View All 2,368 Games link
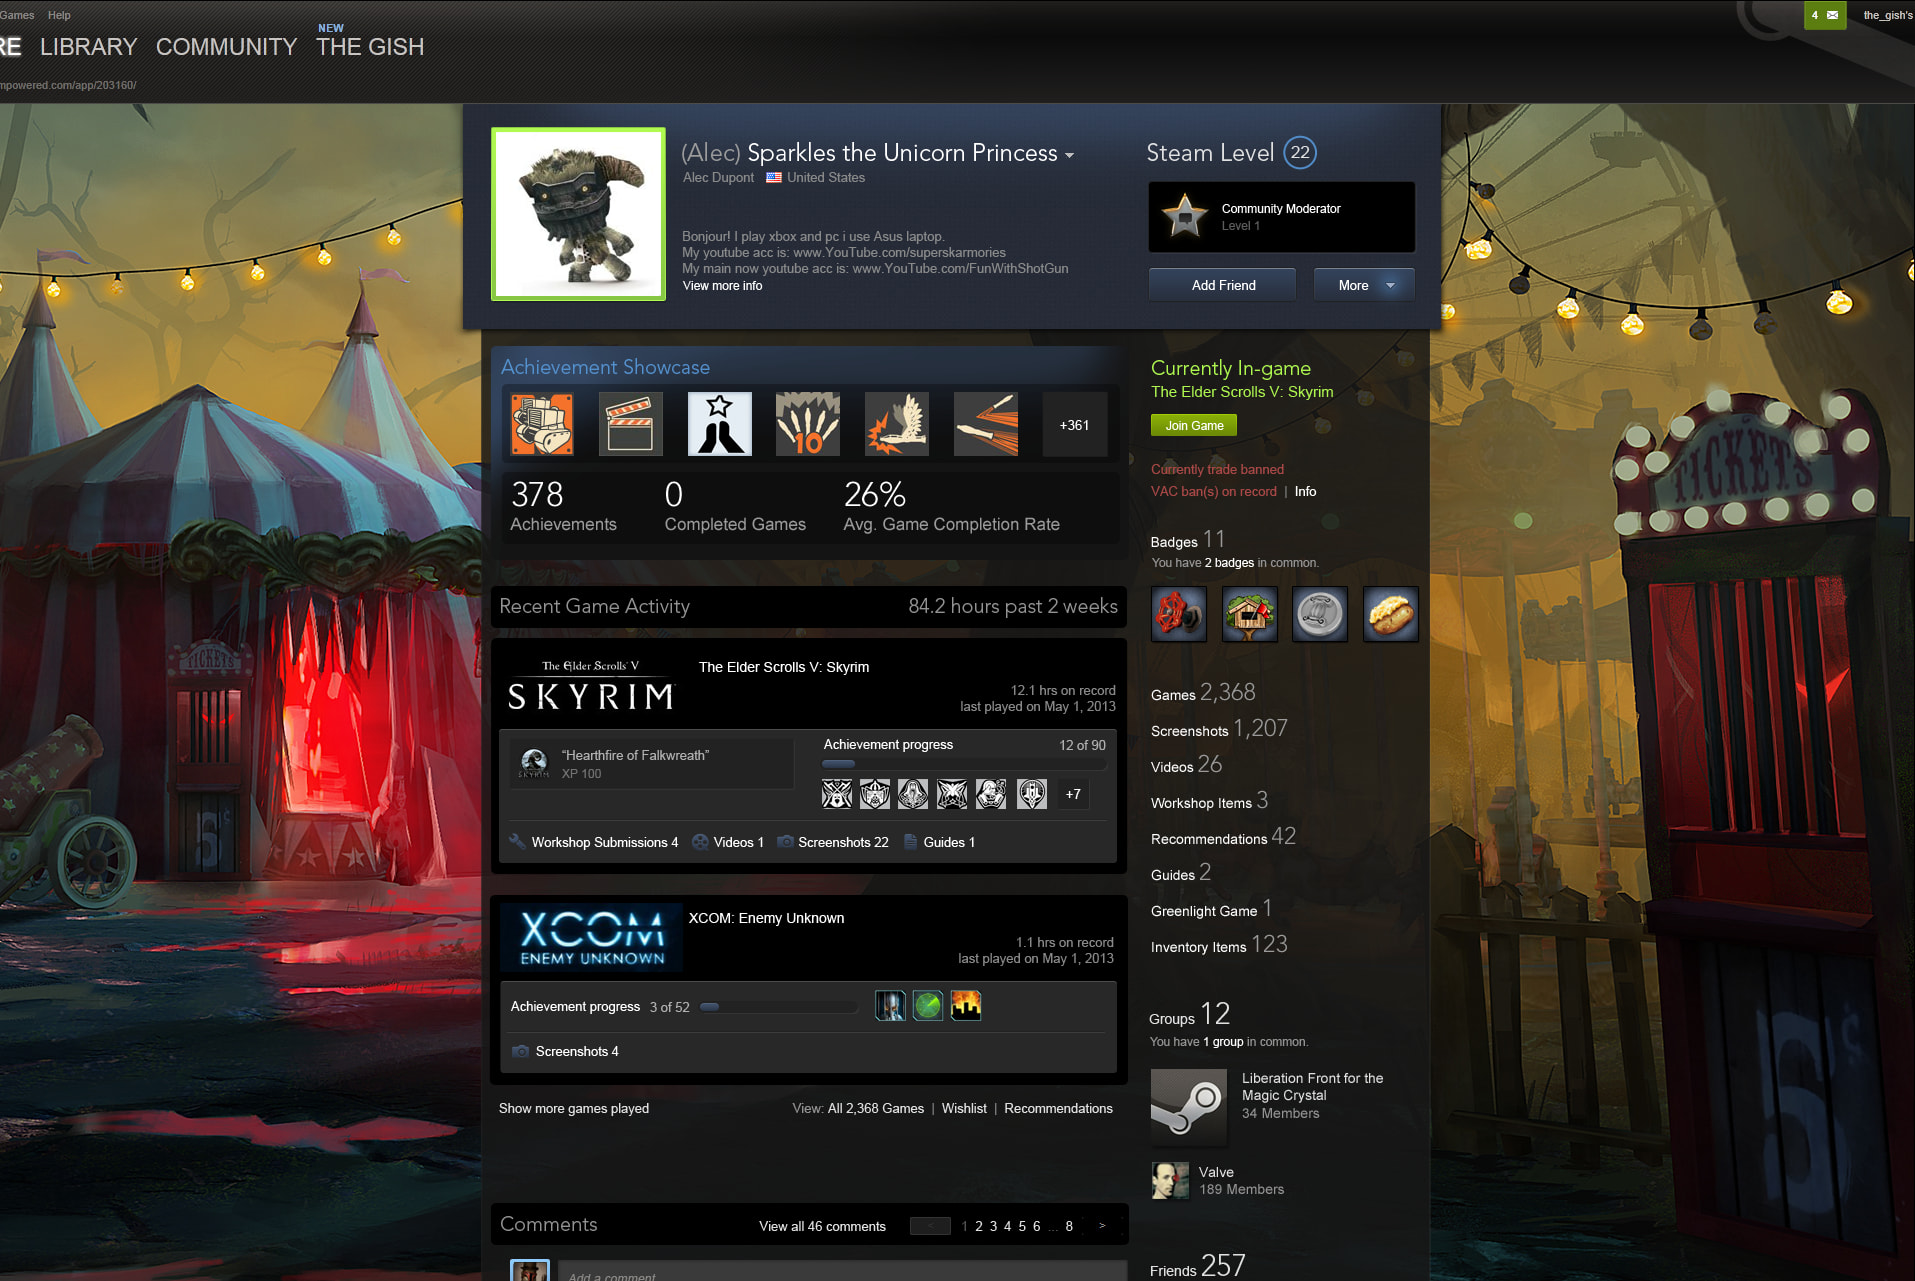This screenshot has height=1281, width=1915. tap(876, 1108)
